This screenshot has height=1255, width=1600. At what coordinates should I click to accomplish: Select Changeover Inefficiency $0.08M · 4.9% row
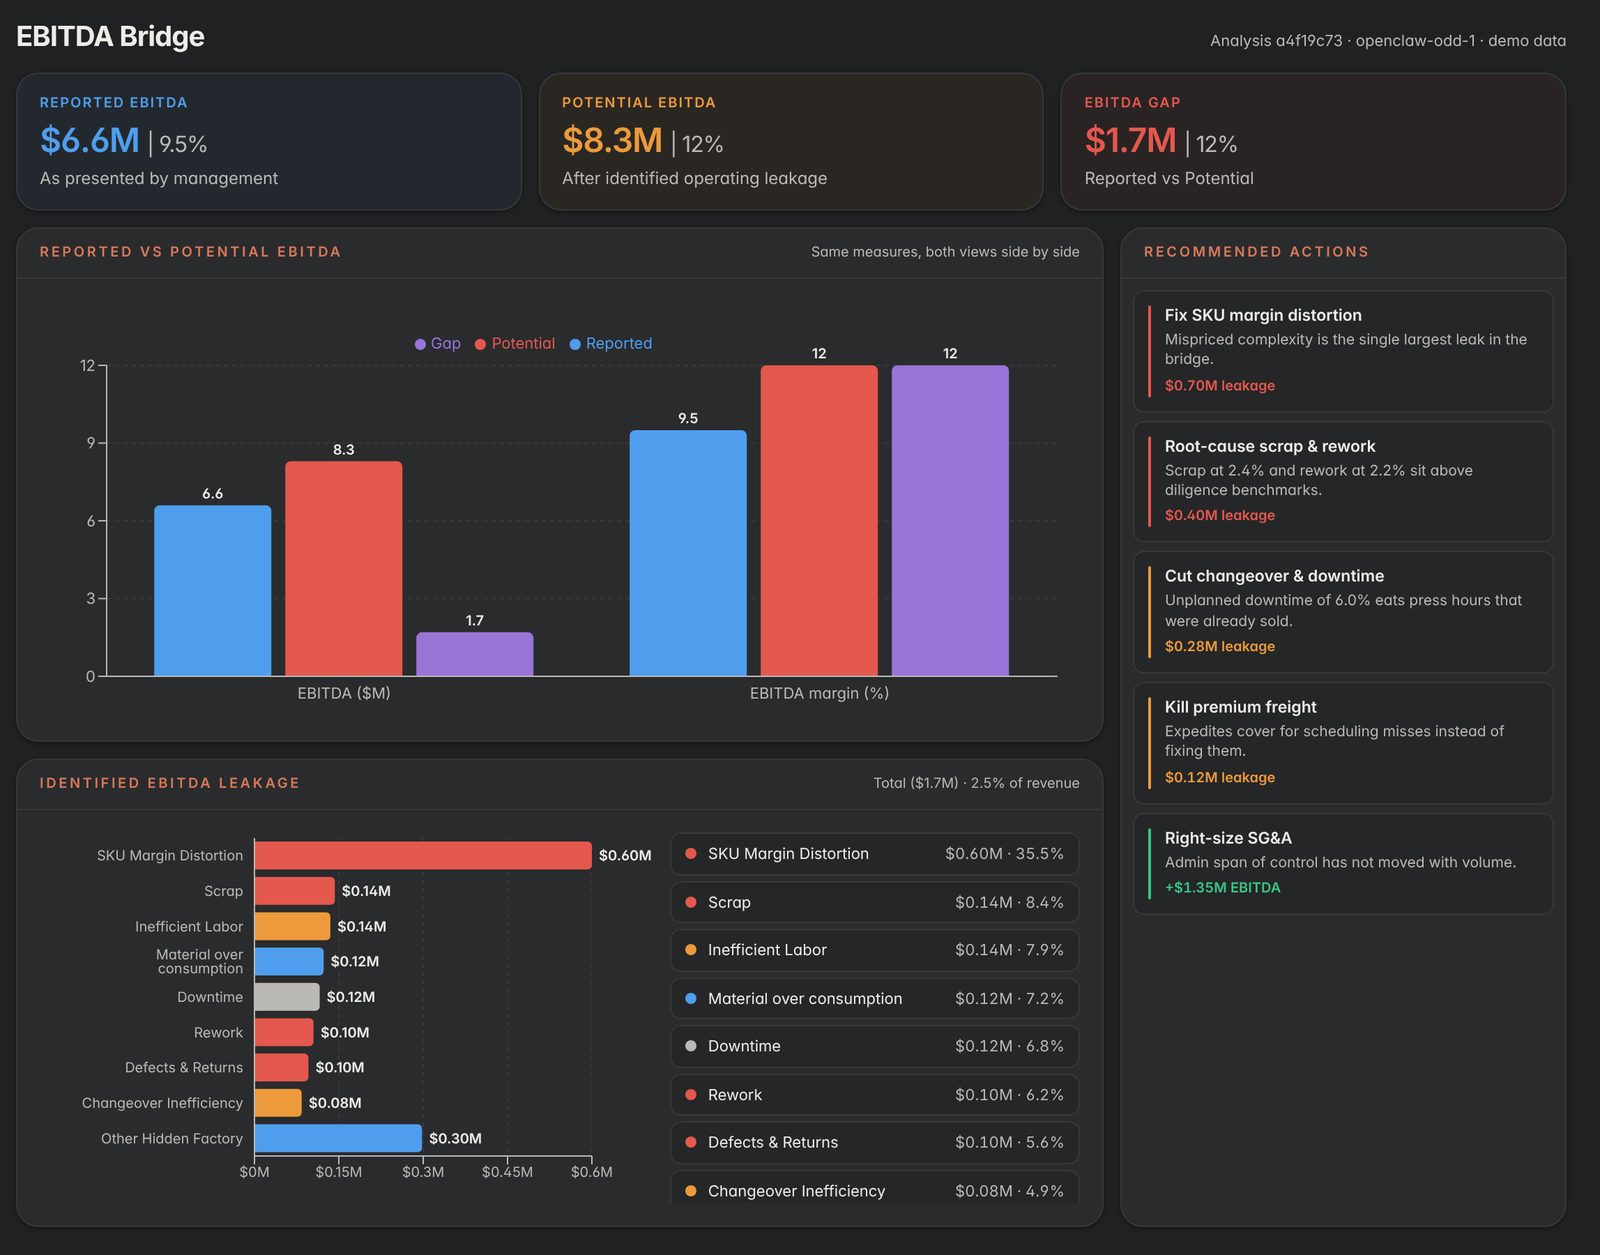coord(875,1188)
